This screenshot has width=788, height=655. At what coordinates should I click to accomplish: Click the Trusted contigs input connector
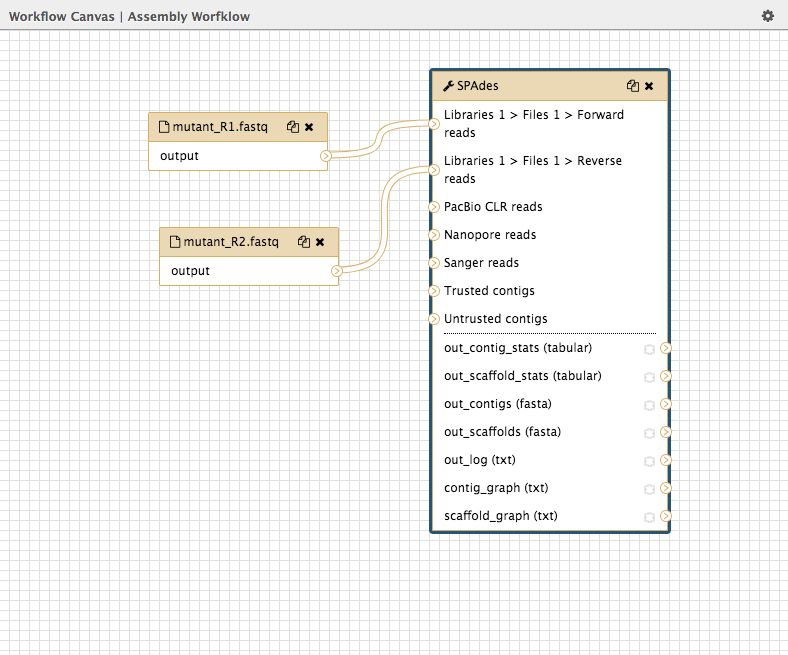[434, 291]
